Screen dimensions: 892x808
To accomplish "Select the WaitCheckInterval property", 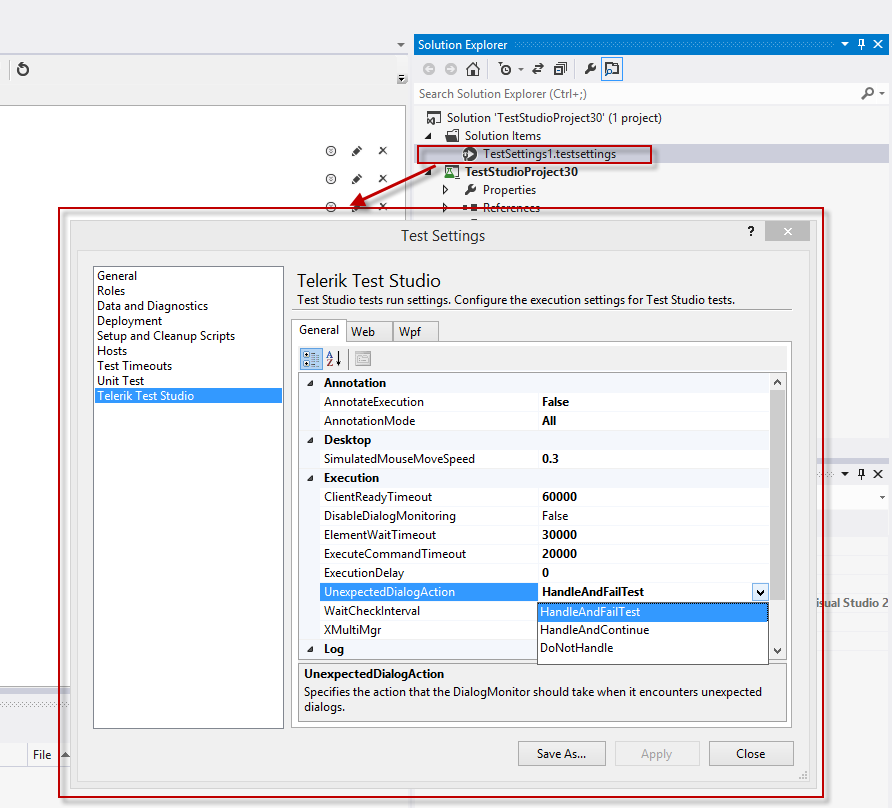I will pyautogui.click(x=371, y=611).
